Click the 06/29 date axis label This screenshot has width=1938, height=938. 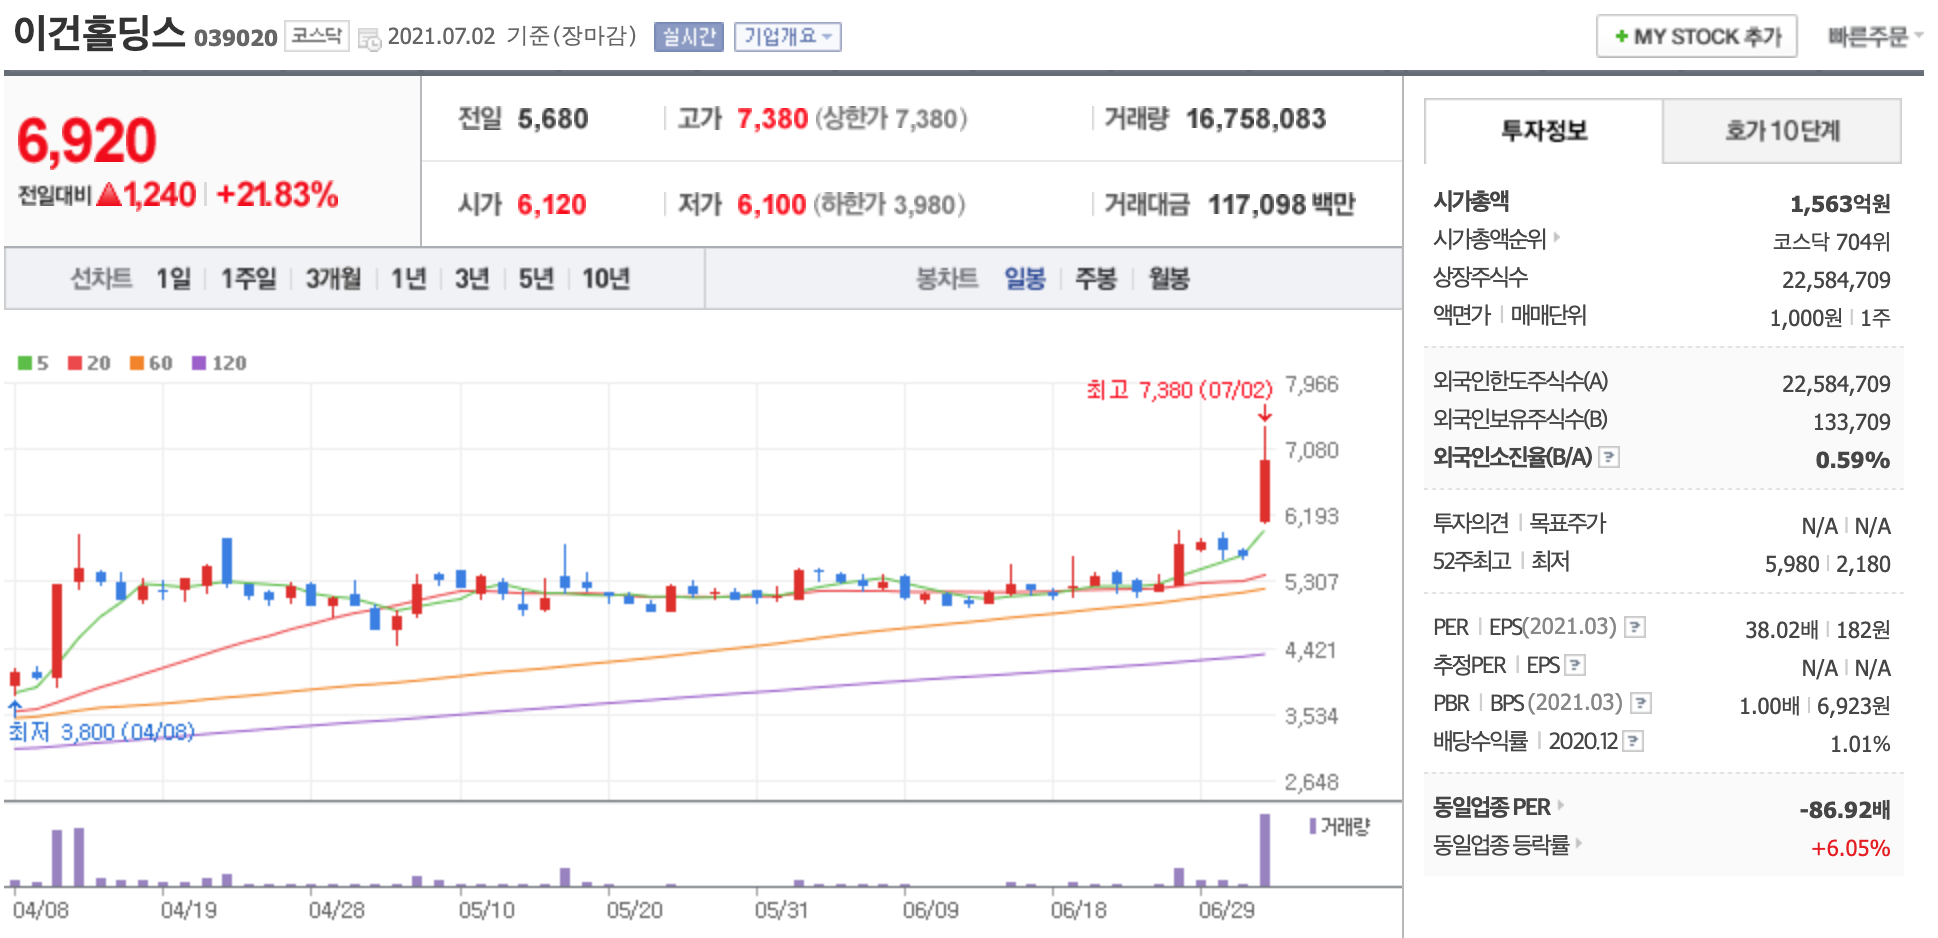(1226, 910)
